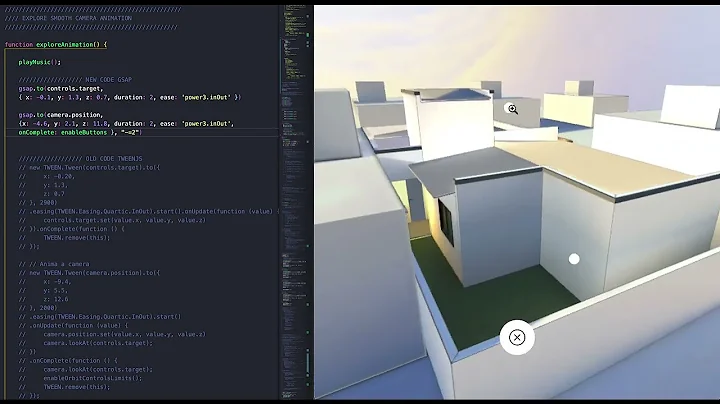The width and height of the screenshot is (720, 404).
Task: Click the 'function exploreAnimation() {' line
Action: pos(56,45)
